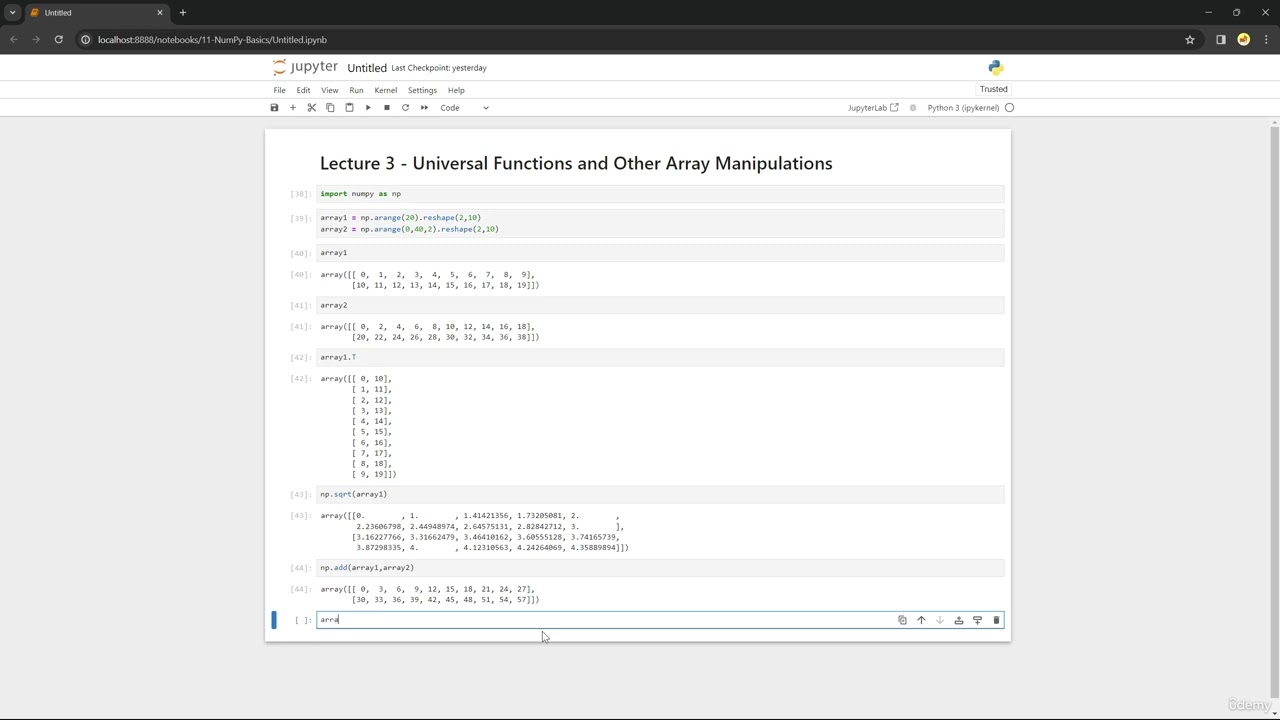The width and height of the screenshot is (1280, 720).
Task: Select the Untitled browser tab
Action: (96, 13)
